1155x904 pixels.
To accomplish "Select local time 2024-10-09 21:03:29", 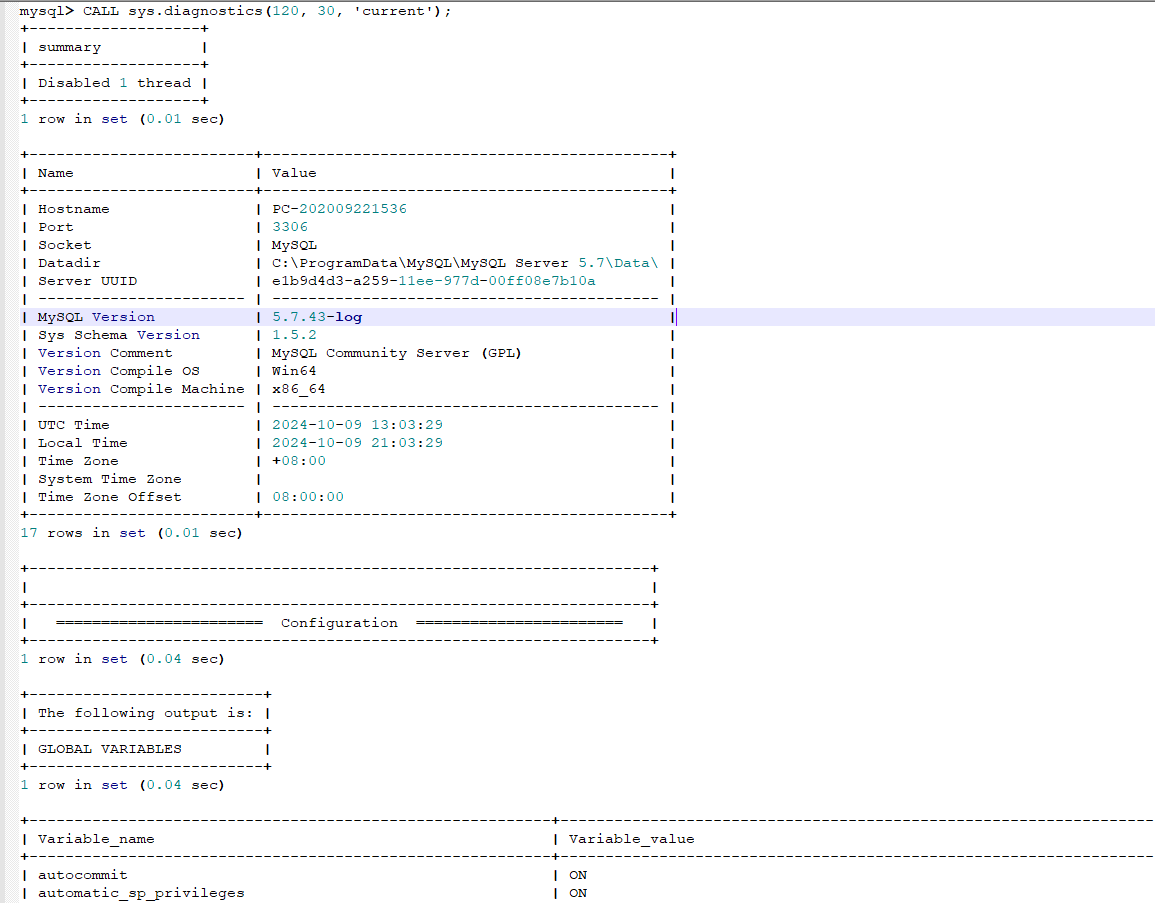I will pos(357,443).
